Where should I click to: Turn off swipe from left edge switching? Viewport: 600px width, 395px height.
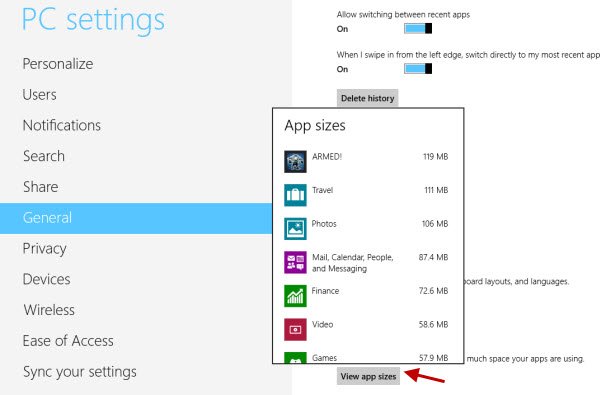(x=418, y=69)
